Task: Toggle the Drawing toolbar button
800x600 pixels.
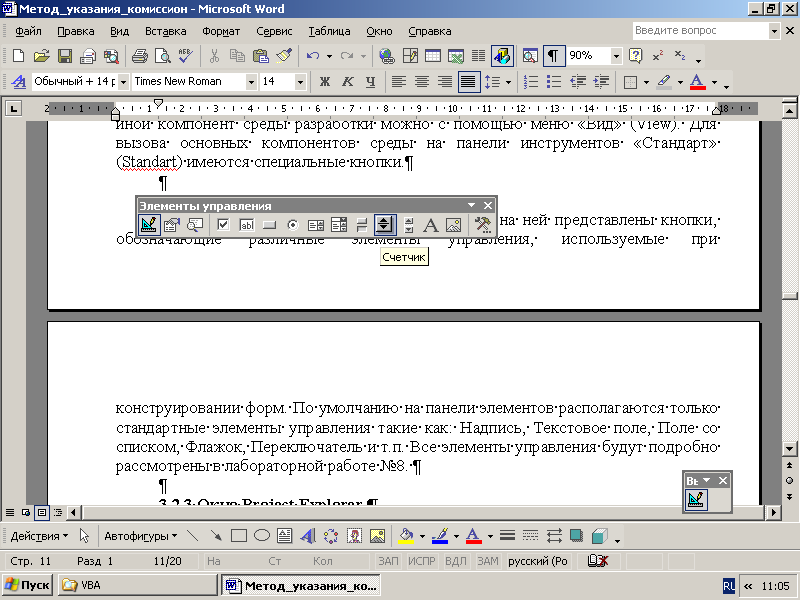Action: [502, 56]
